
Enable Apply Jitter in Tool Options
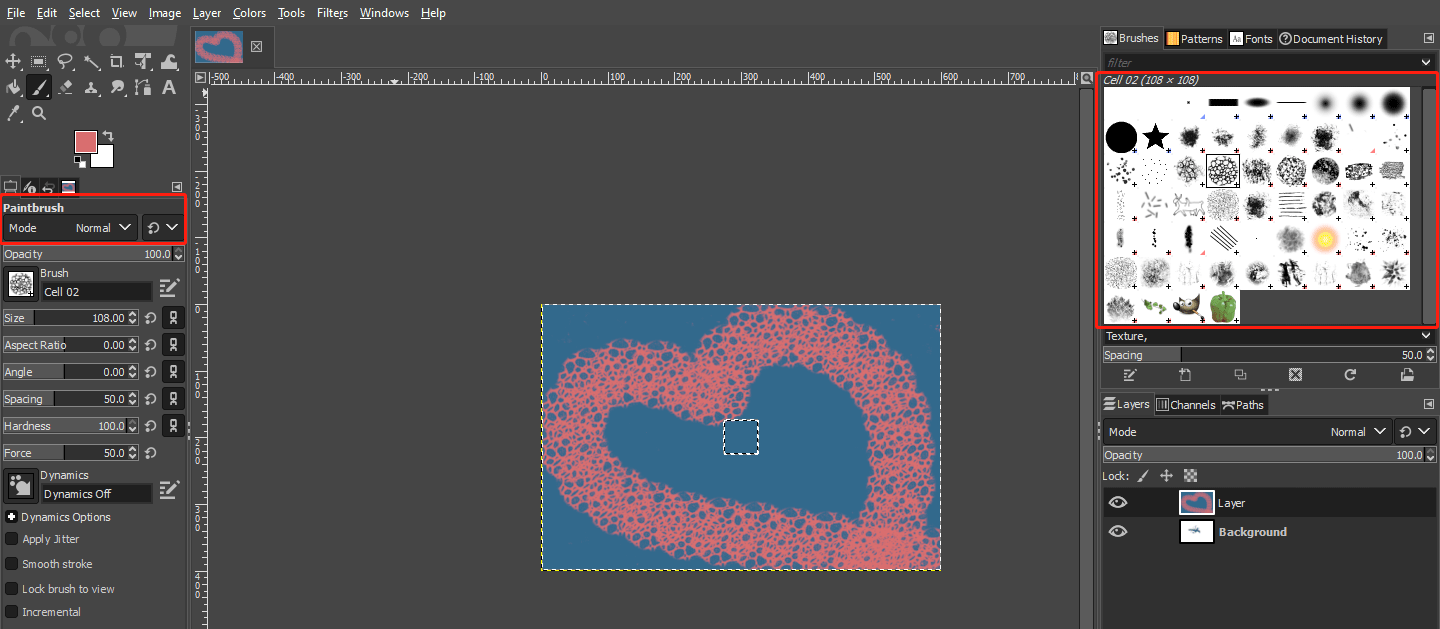tap(13, 538)
